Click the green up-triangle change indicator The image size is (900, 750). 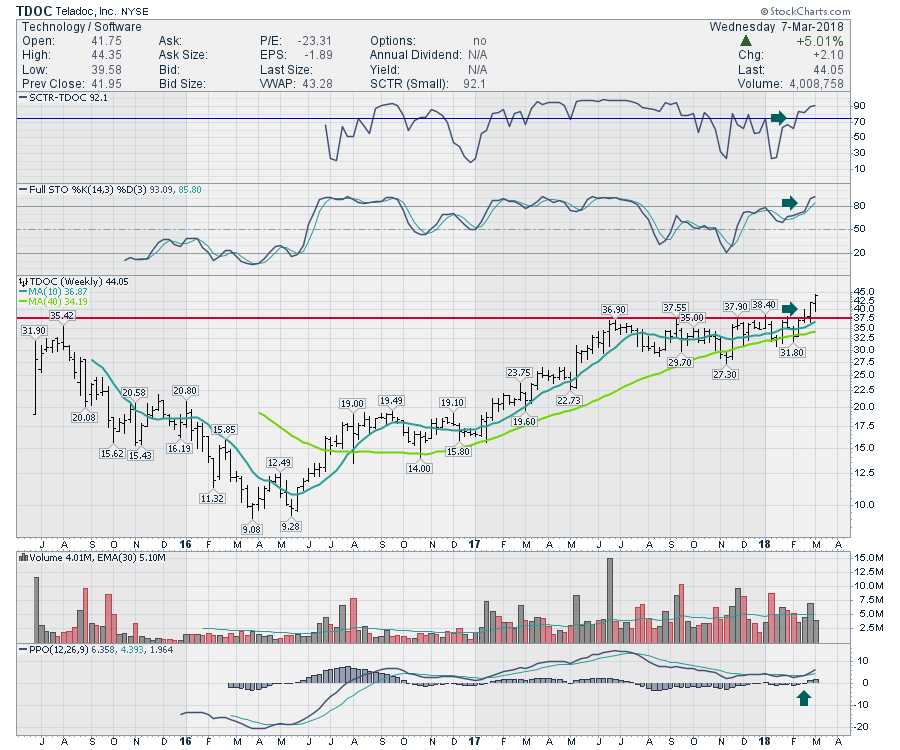coord(746,41)
